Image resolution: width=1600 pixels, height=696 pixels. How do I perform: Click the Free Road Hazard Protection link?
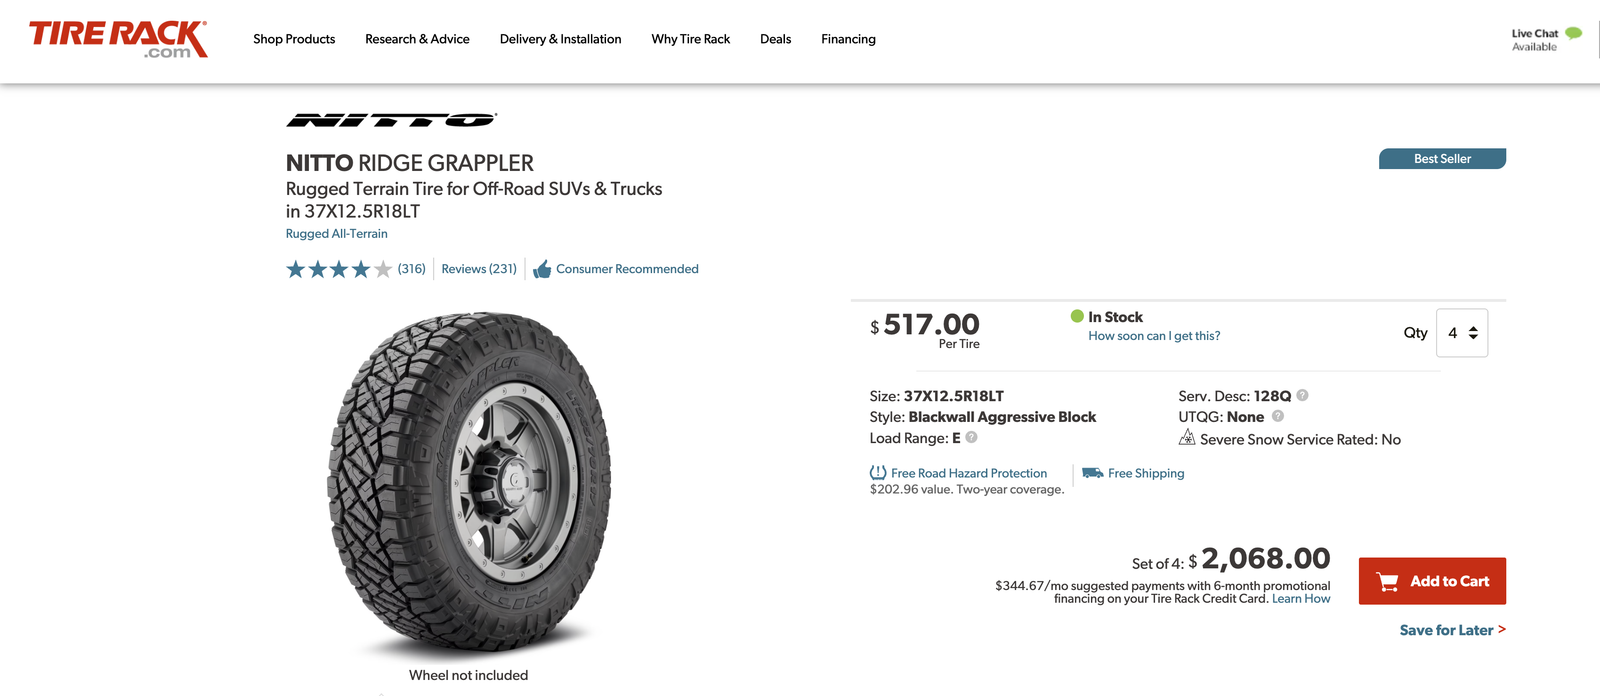click(x=969, y=473)
